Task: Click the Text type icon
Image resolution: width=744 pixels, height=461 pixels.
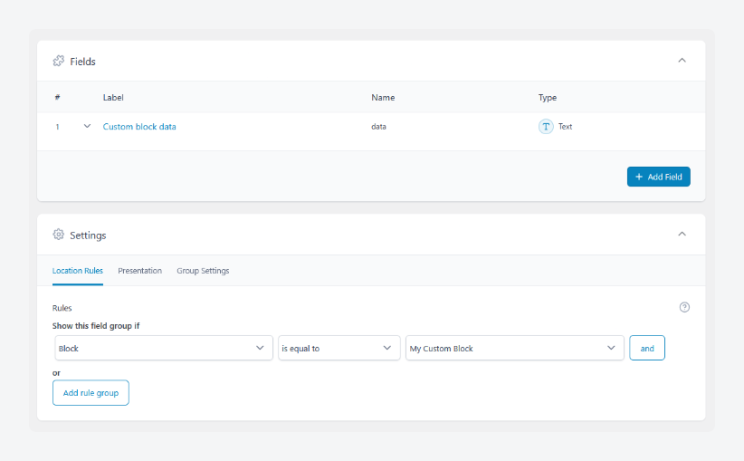Action: (x=546, y=127)
